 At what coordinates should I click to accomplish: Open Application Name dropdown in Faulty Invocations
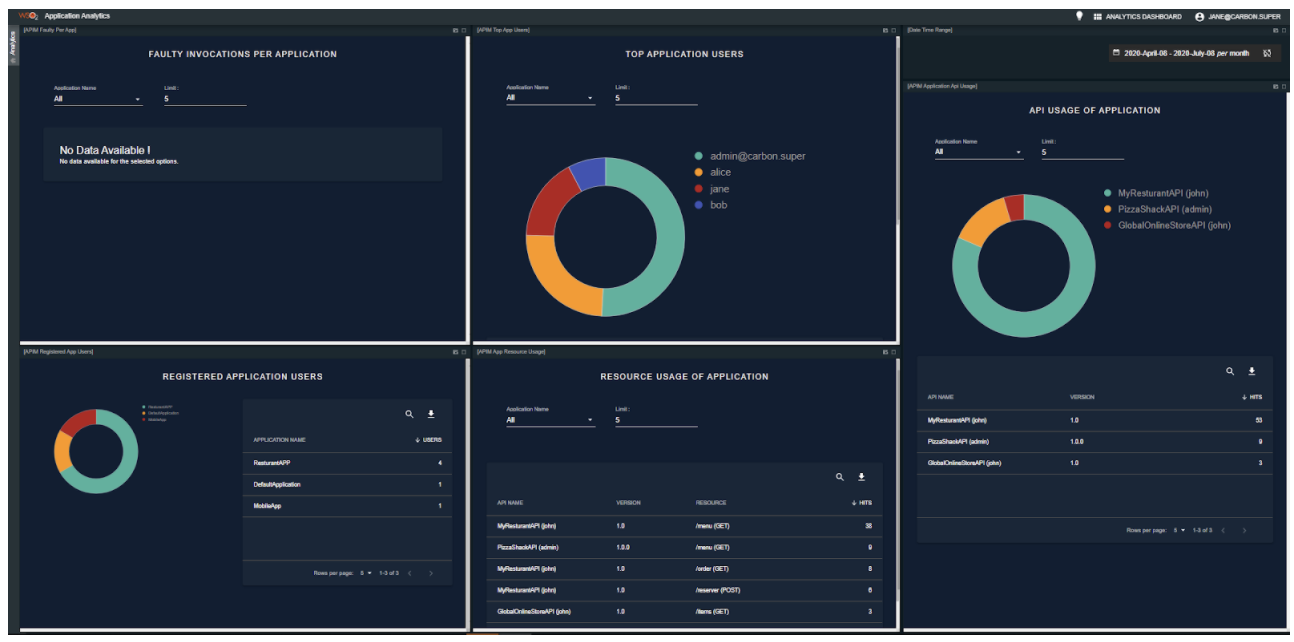pyautogui.click(x=98, y=99)
